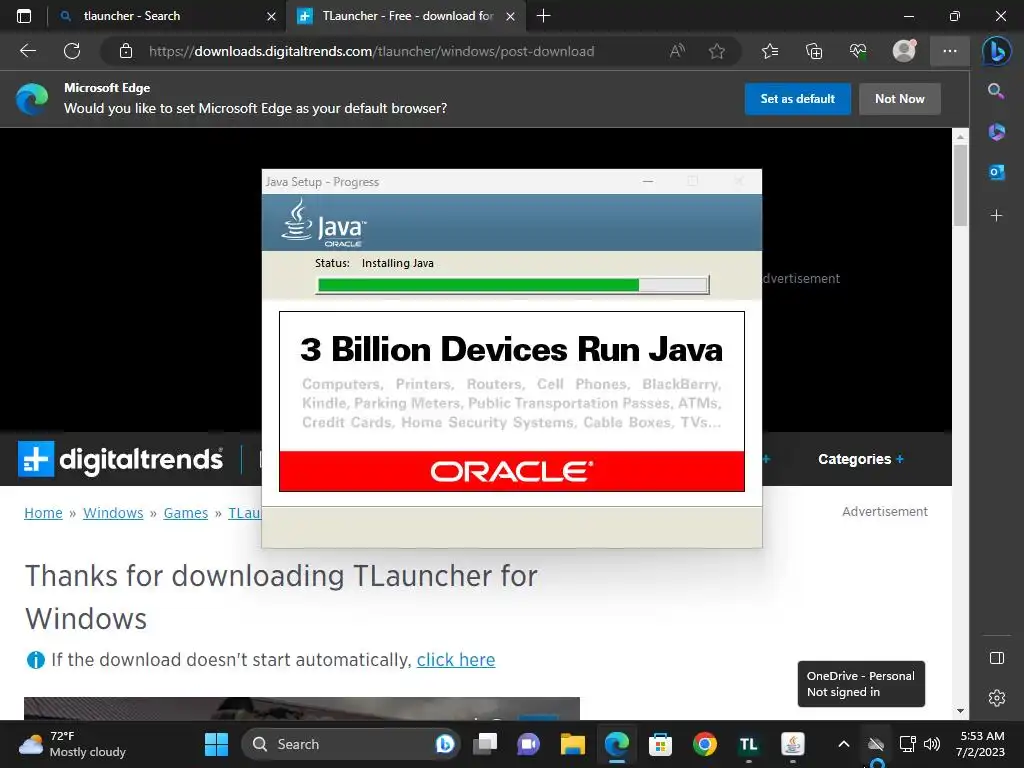Image resolution: width=1024 pixels, height=768 pixels.
Task: Select the TLauncher - Free download tab
Action: [x=408, y=16]
